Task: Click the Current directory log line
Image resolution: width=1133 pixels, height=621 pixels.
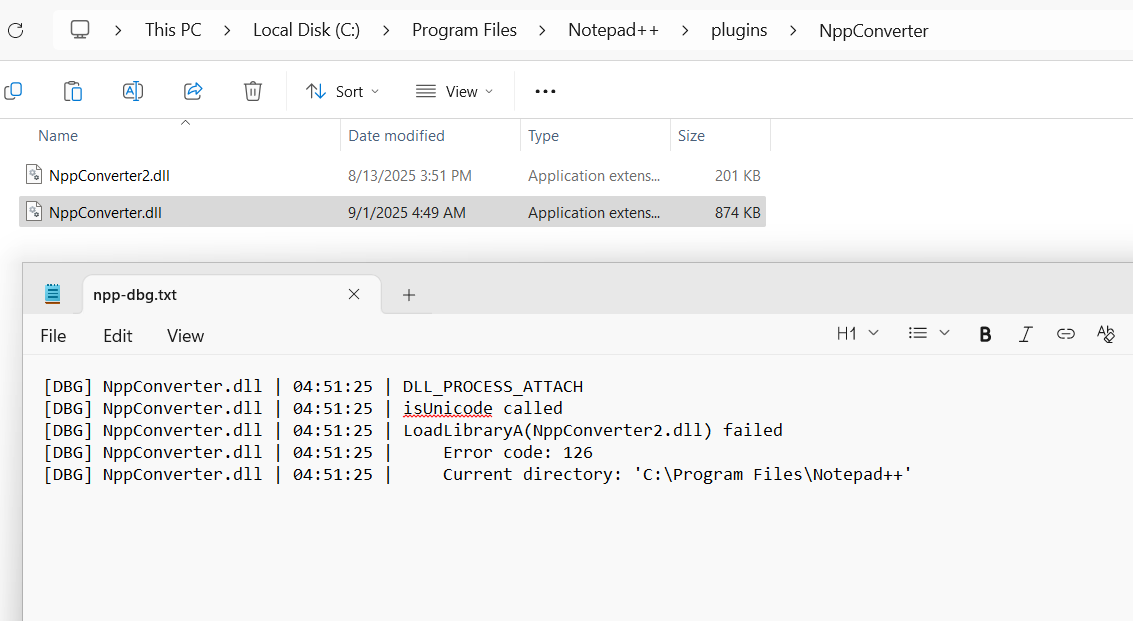Action: click(678, 474)
